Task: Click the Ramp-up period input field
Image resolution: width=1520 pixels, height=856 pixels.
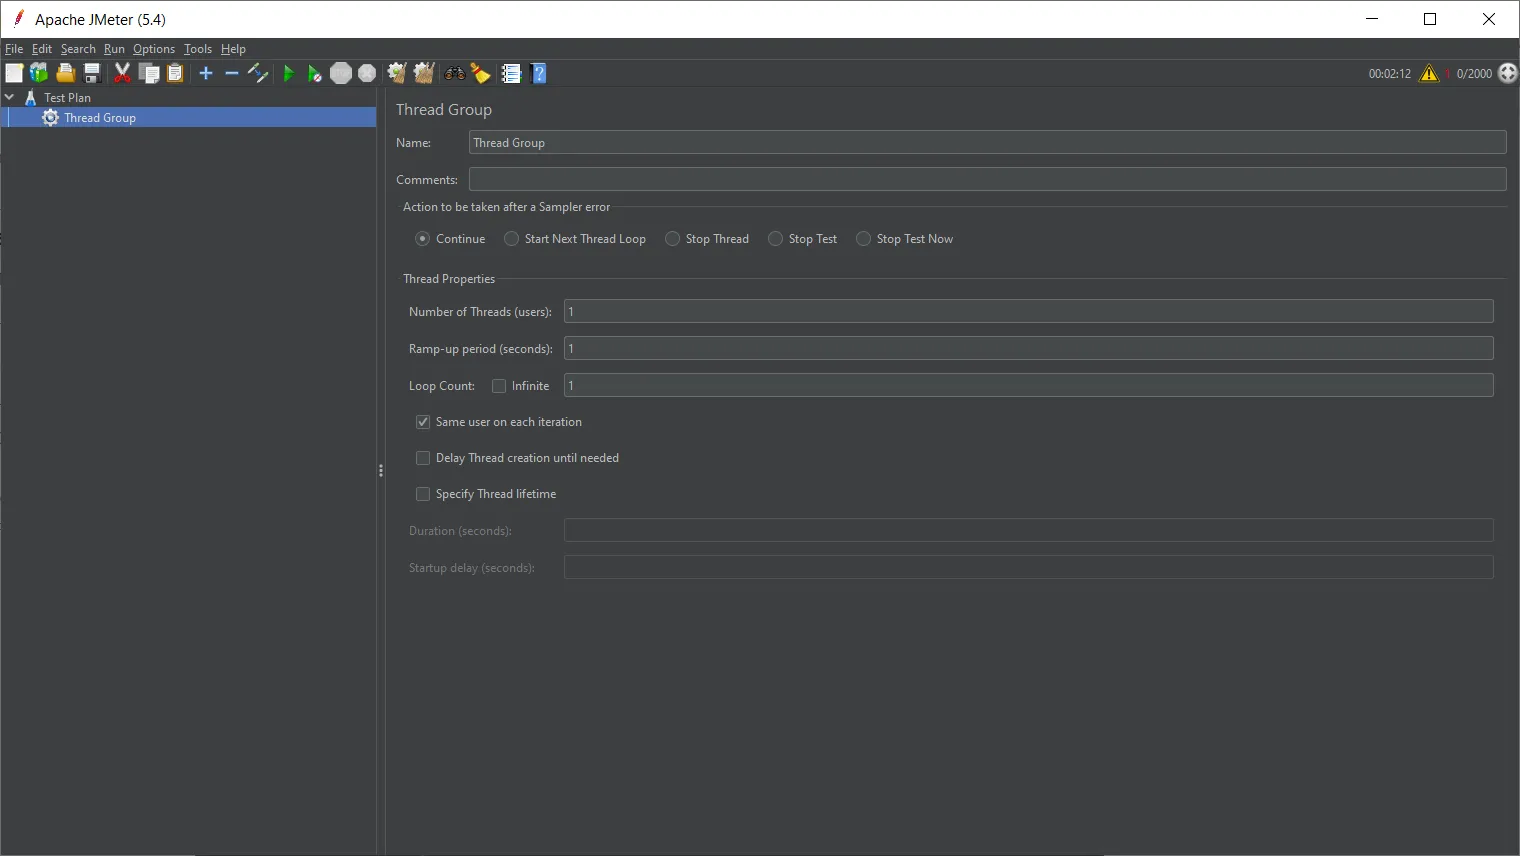Action: [1028, 349]
